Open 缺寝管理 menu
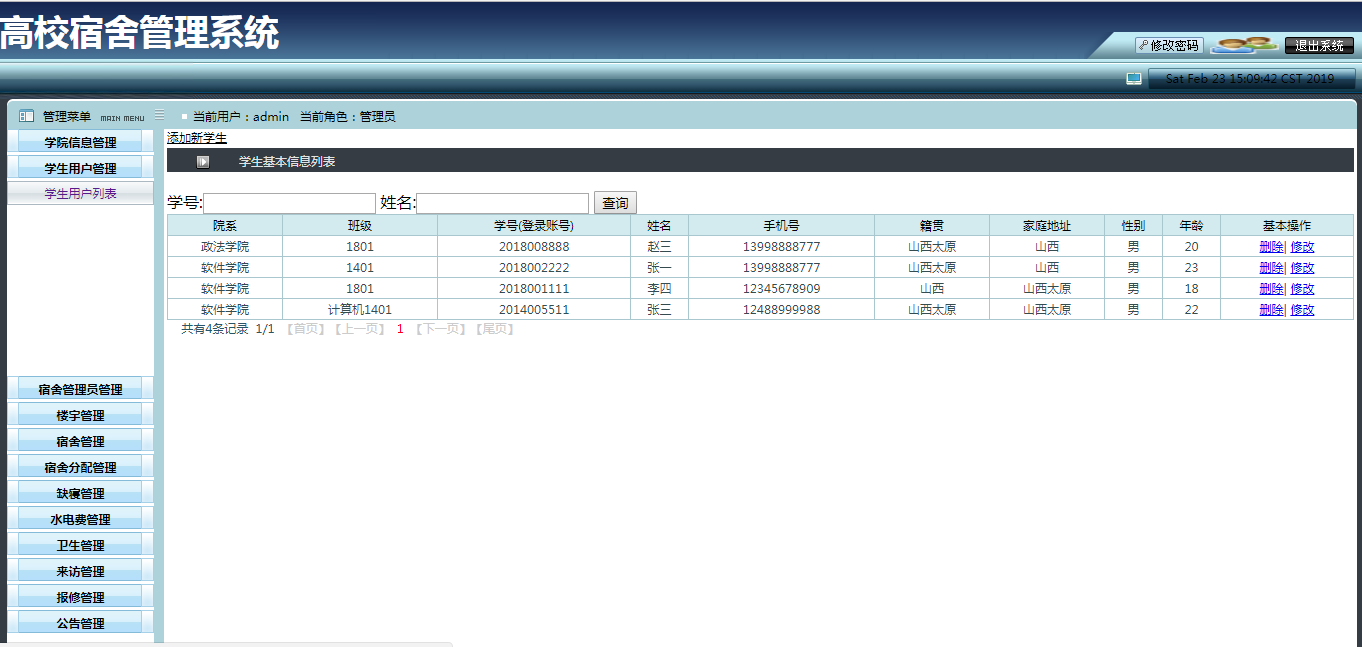 pos(80,493)
